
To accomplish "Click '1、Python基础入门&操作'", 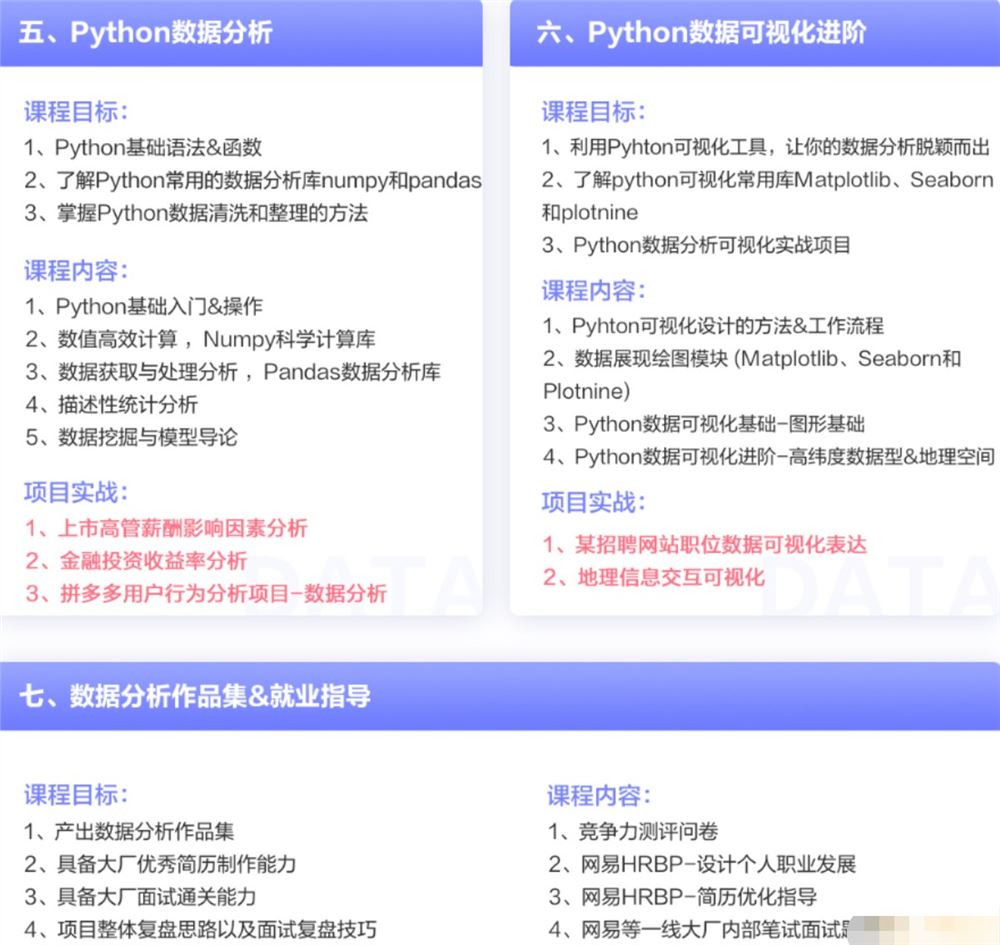I will [x=143, y=307].
